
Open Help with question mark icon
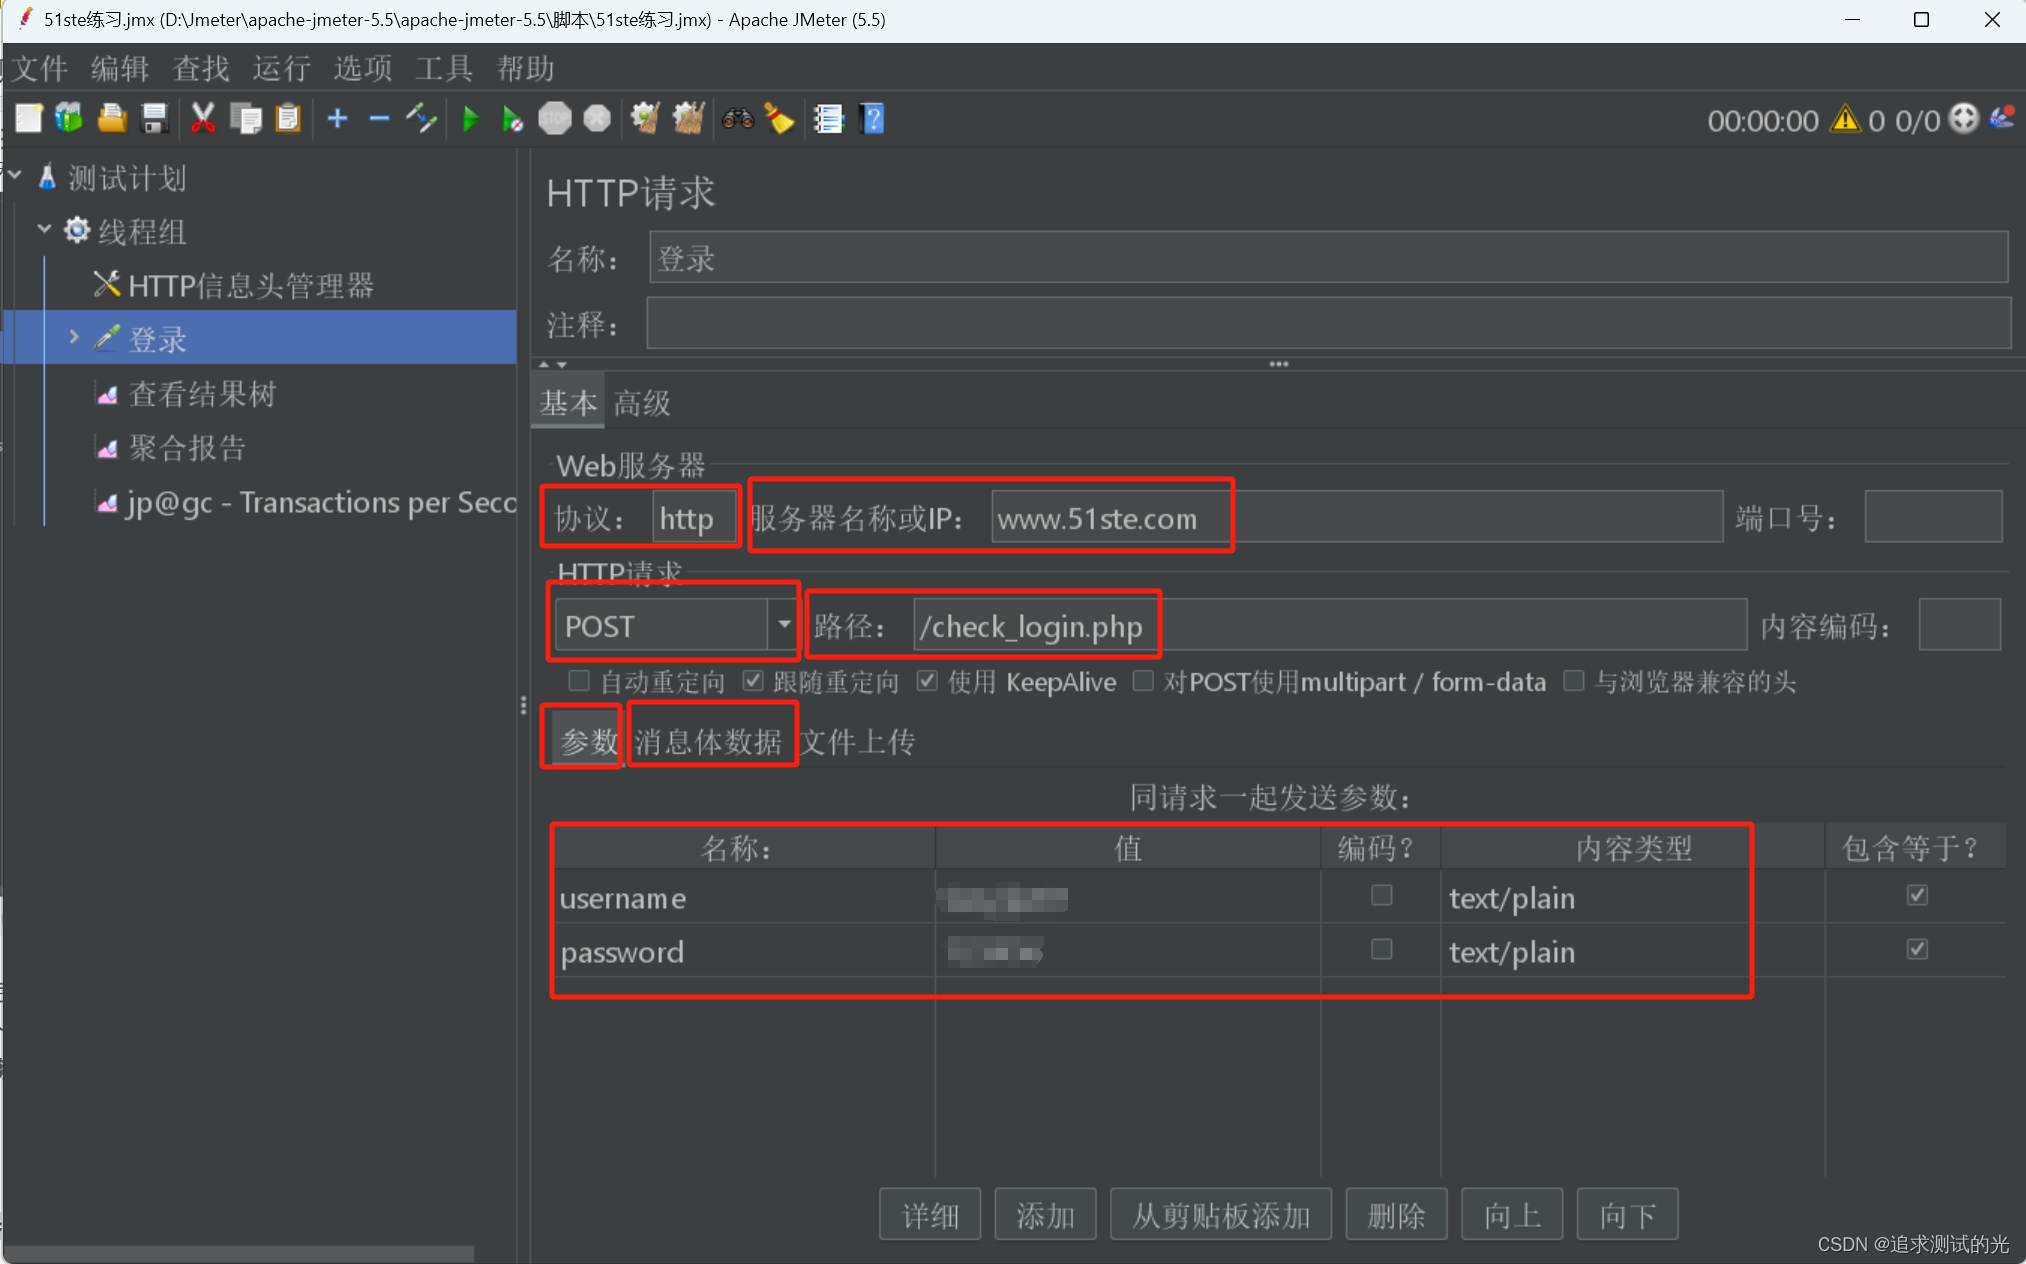click(872, 119)
